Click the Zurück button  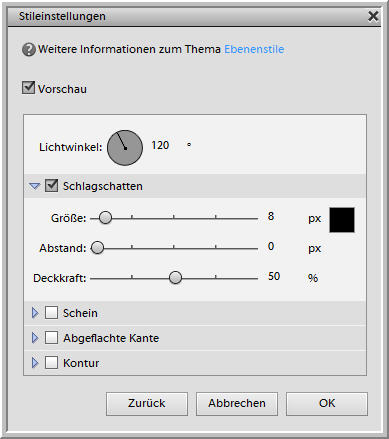147,404
